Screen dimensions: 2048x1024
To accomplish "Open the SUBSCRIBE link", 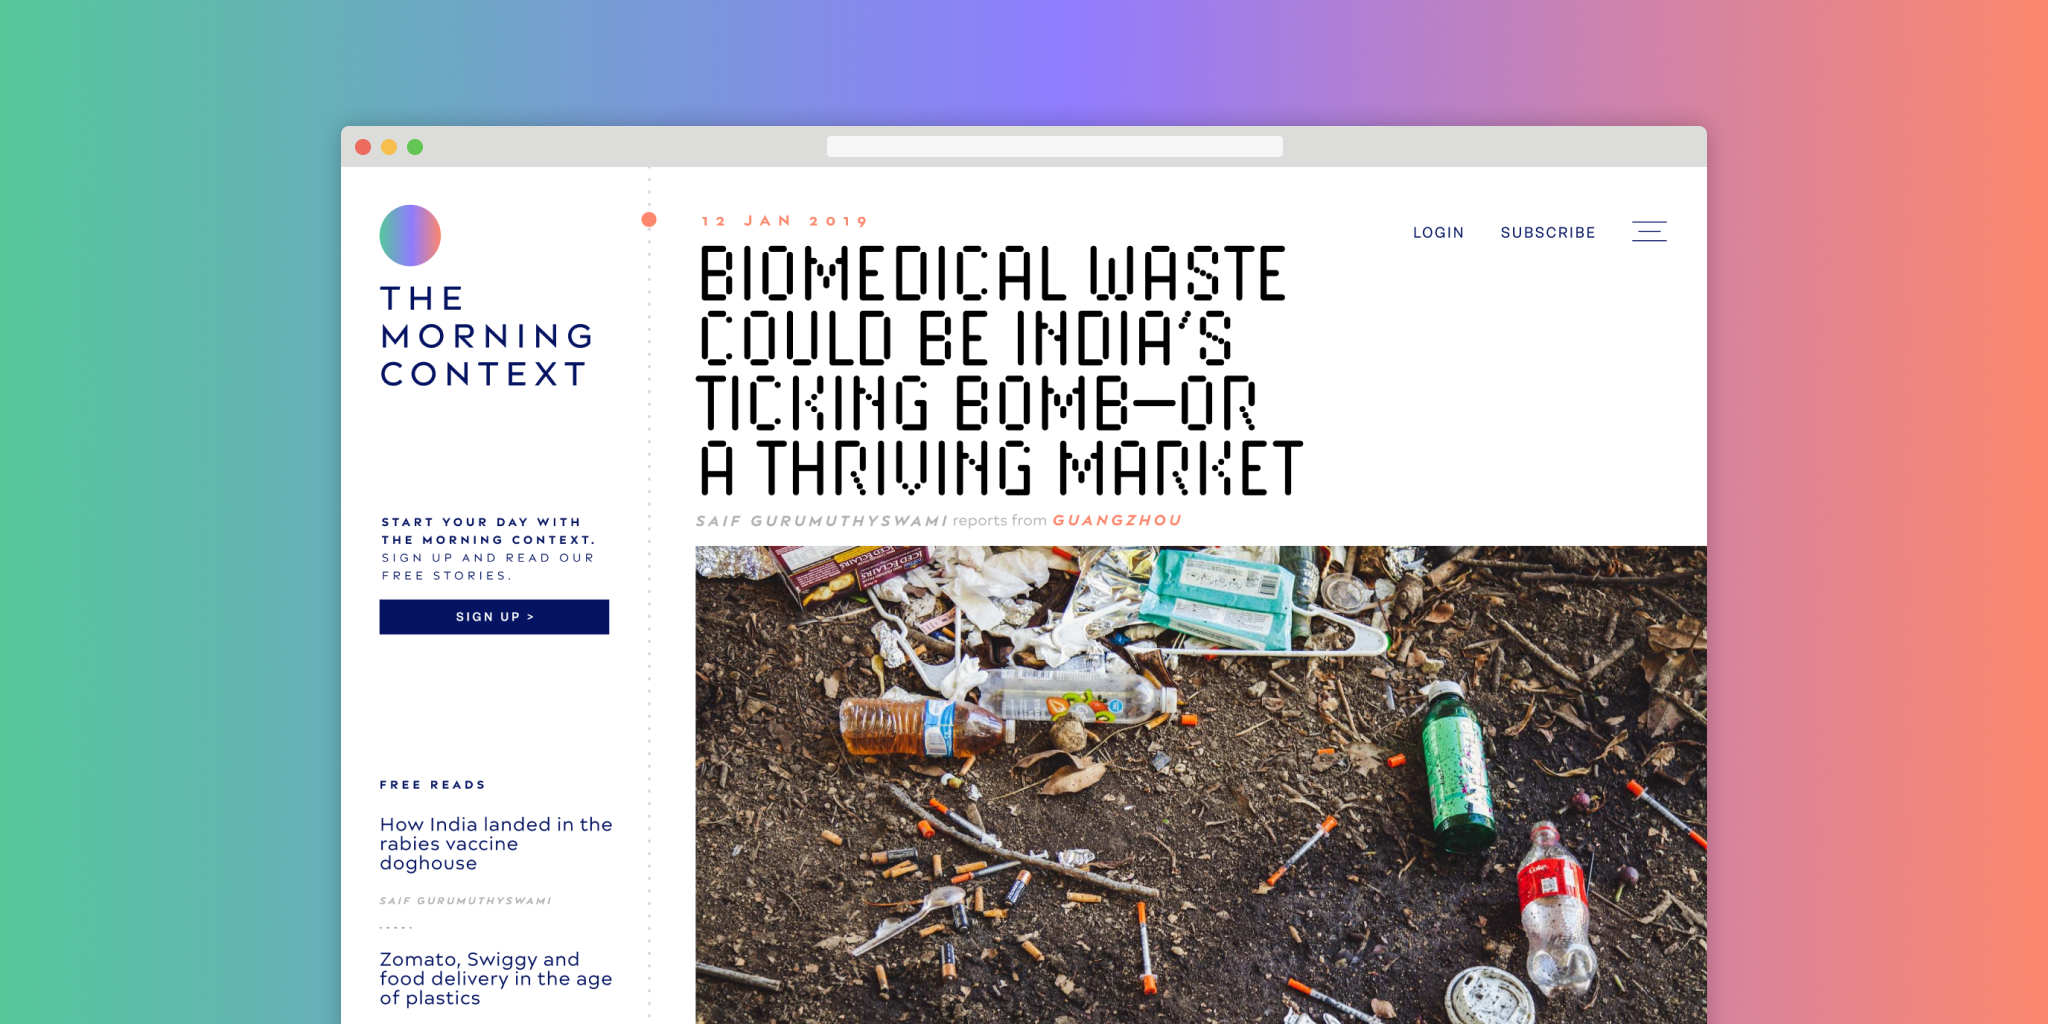I will [x=1548, y=232].
